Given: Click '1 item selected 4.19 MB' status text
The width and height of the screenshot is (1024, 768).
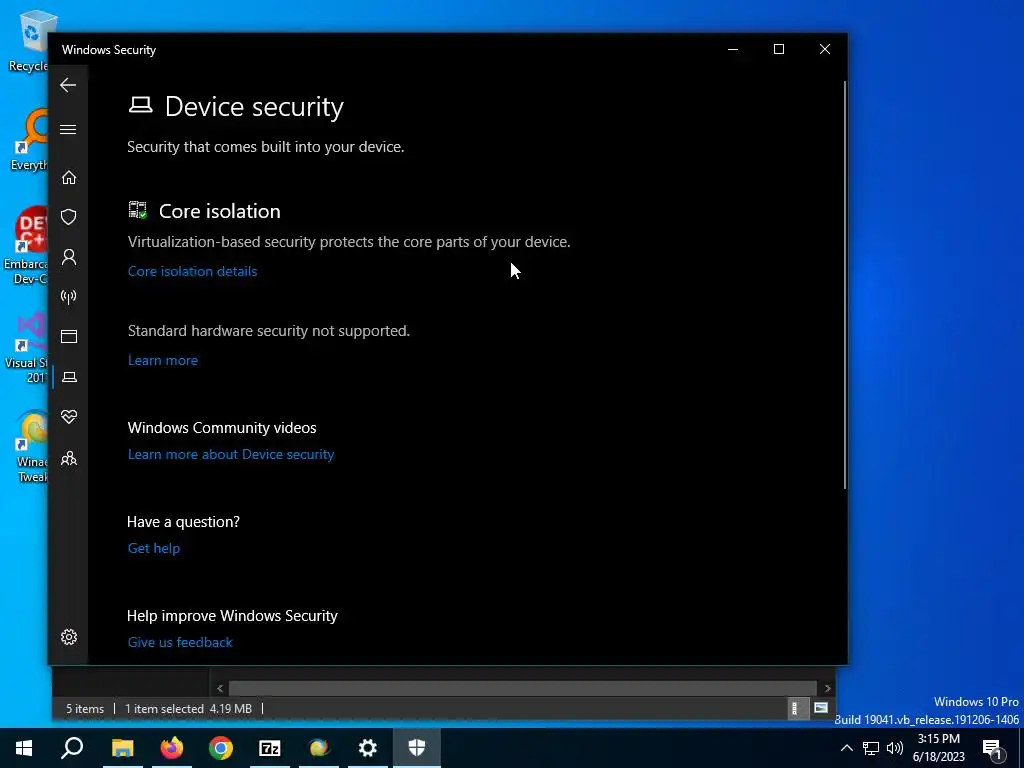Looking at the screenshot, I should [x=188, y=709].
